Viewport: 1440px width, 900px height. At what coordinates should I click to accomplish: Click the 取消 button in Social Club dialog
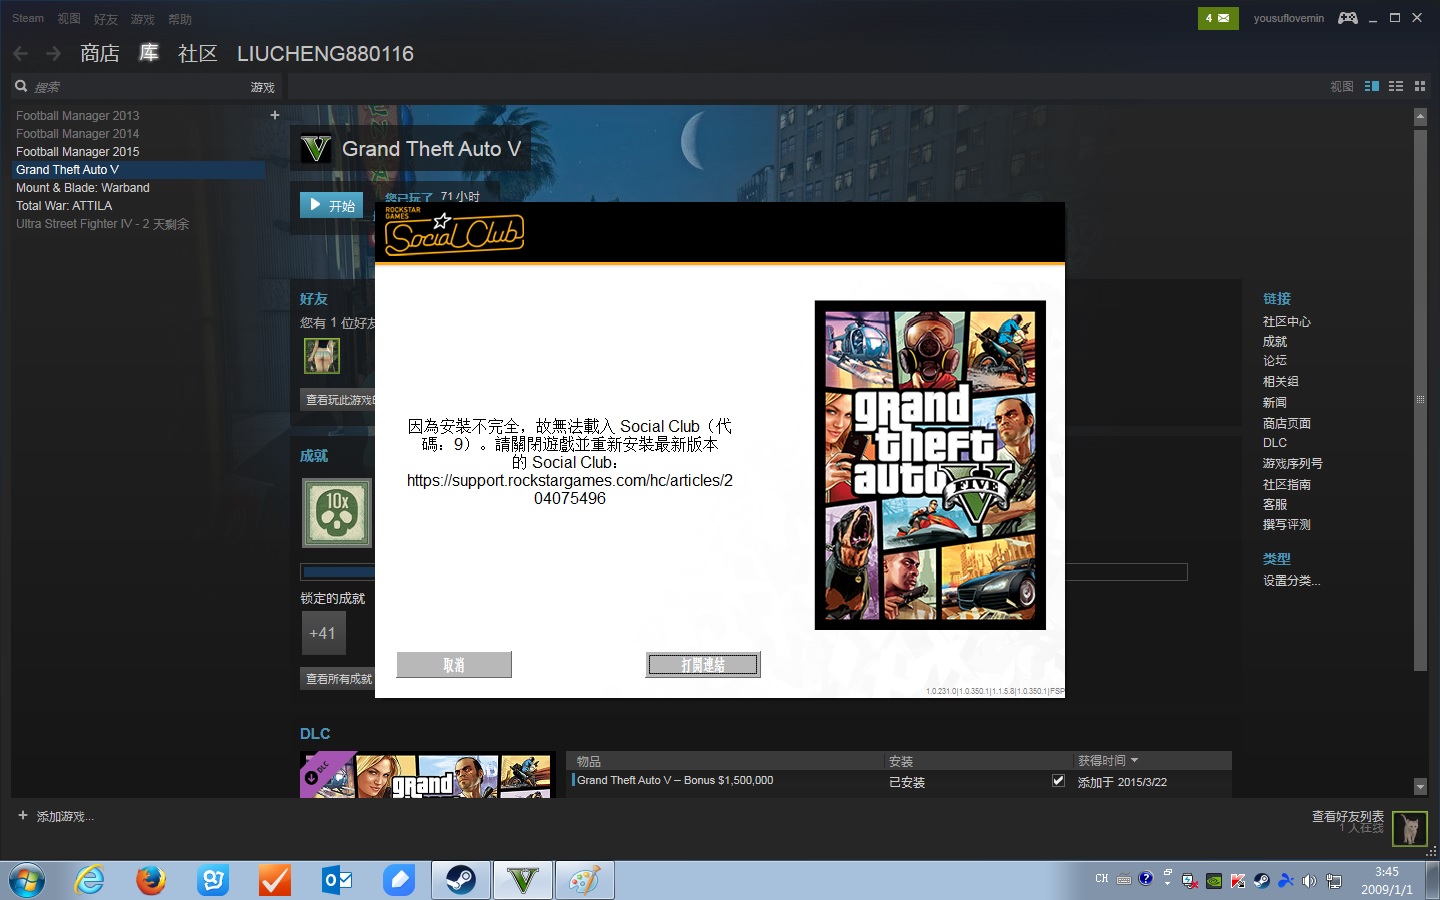(x=454, y=665)
